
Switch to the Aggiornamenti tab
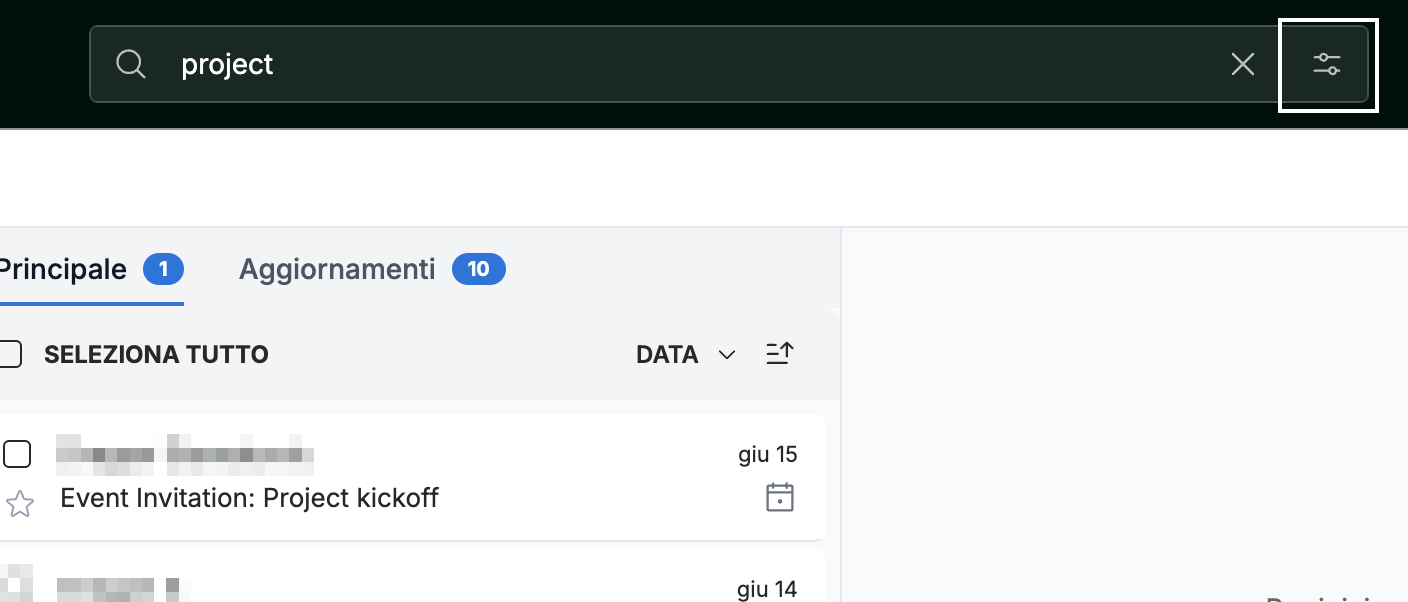click(372, 269)
